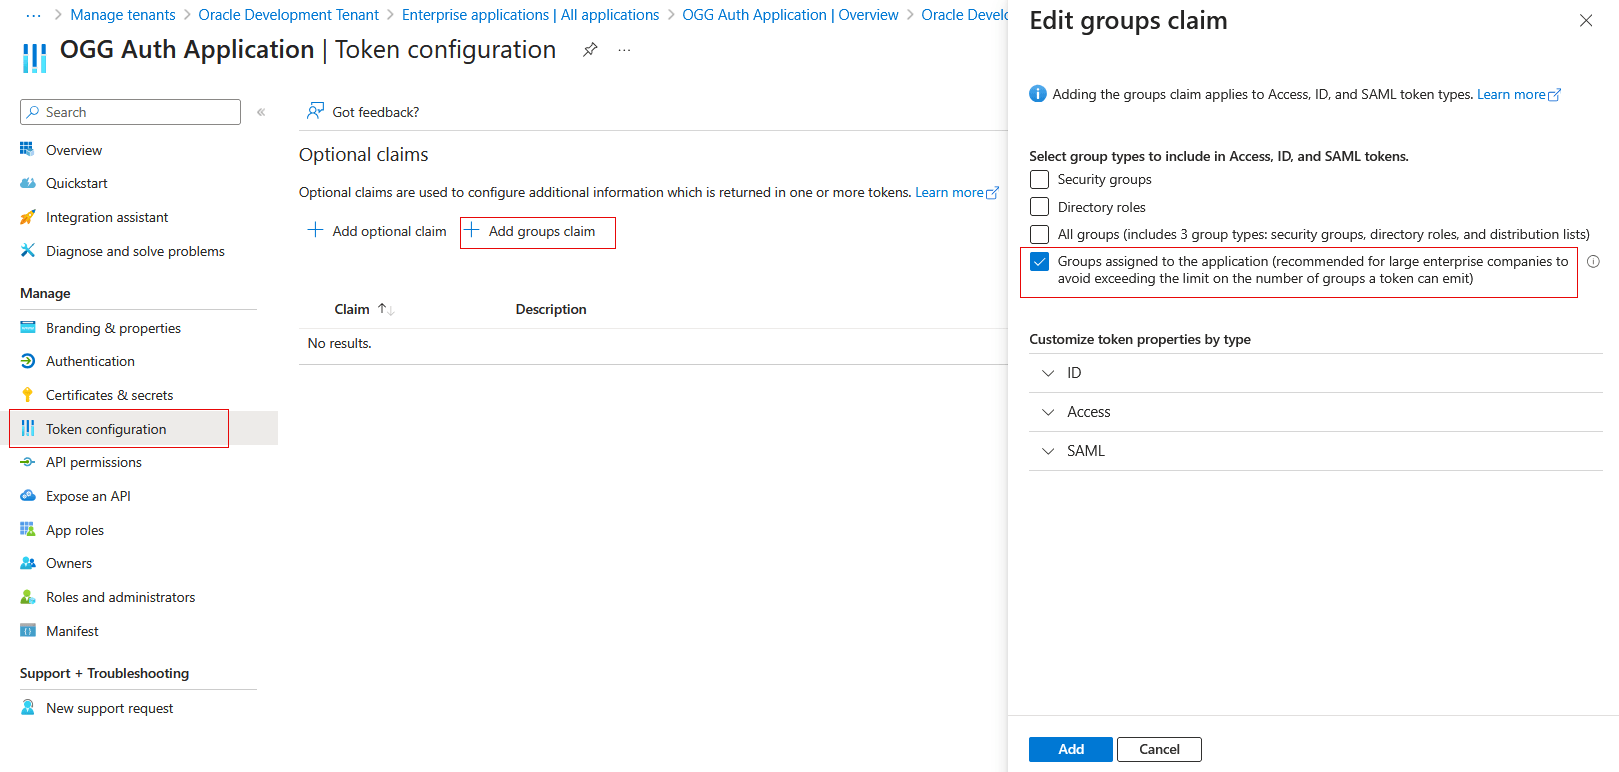Viewport: 1619px width, 772px height.
Task: Click the Quickstart cloud icon
Action: 28,183
